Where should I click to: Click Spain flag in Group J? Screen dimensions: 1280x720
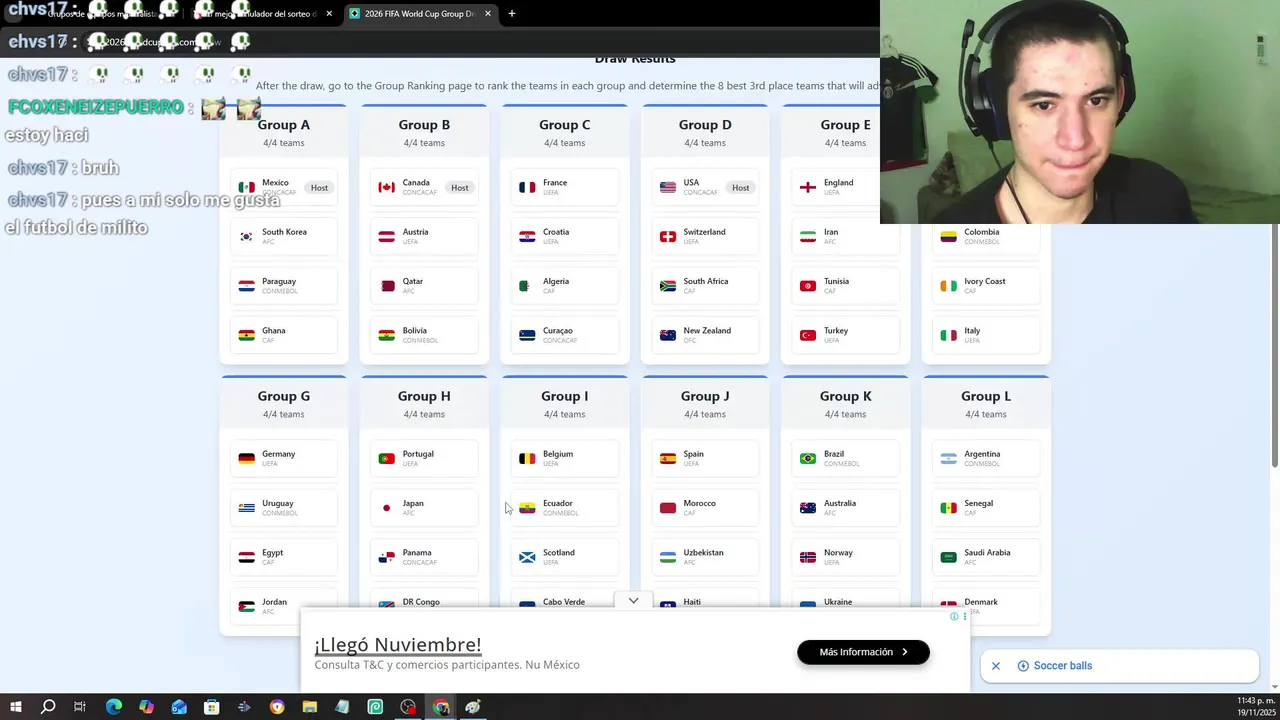668,458
